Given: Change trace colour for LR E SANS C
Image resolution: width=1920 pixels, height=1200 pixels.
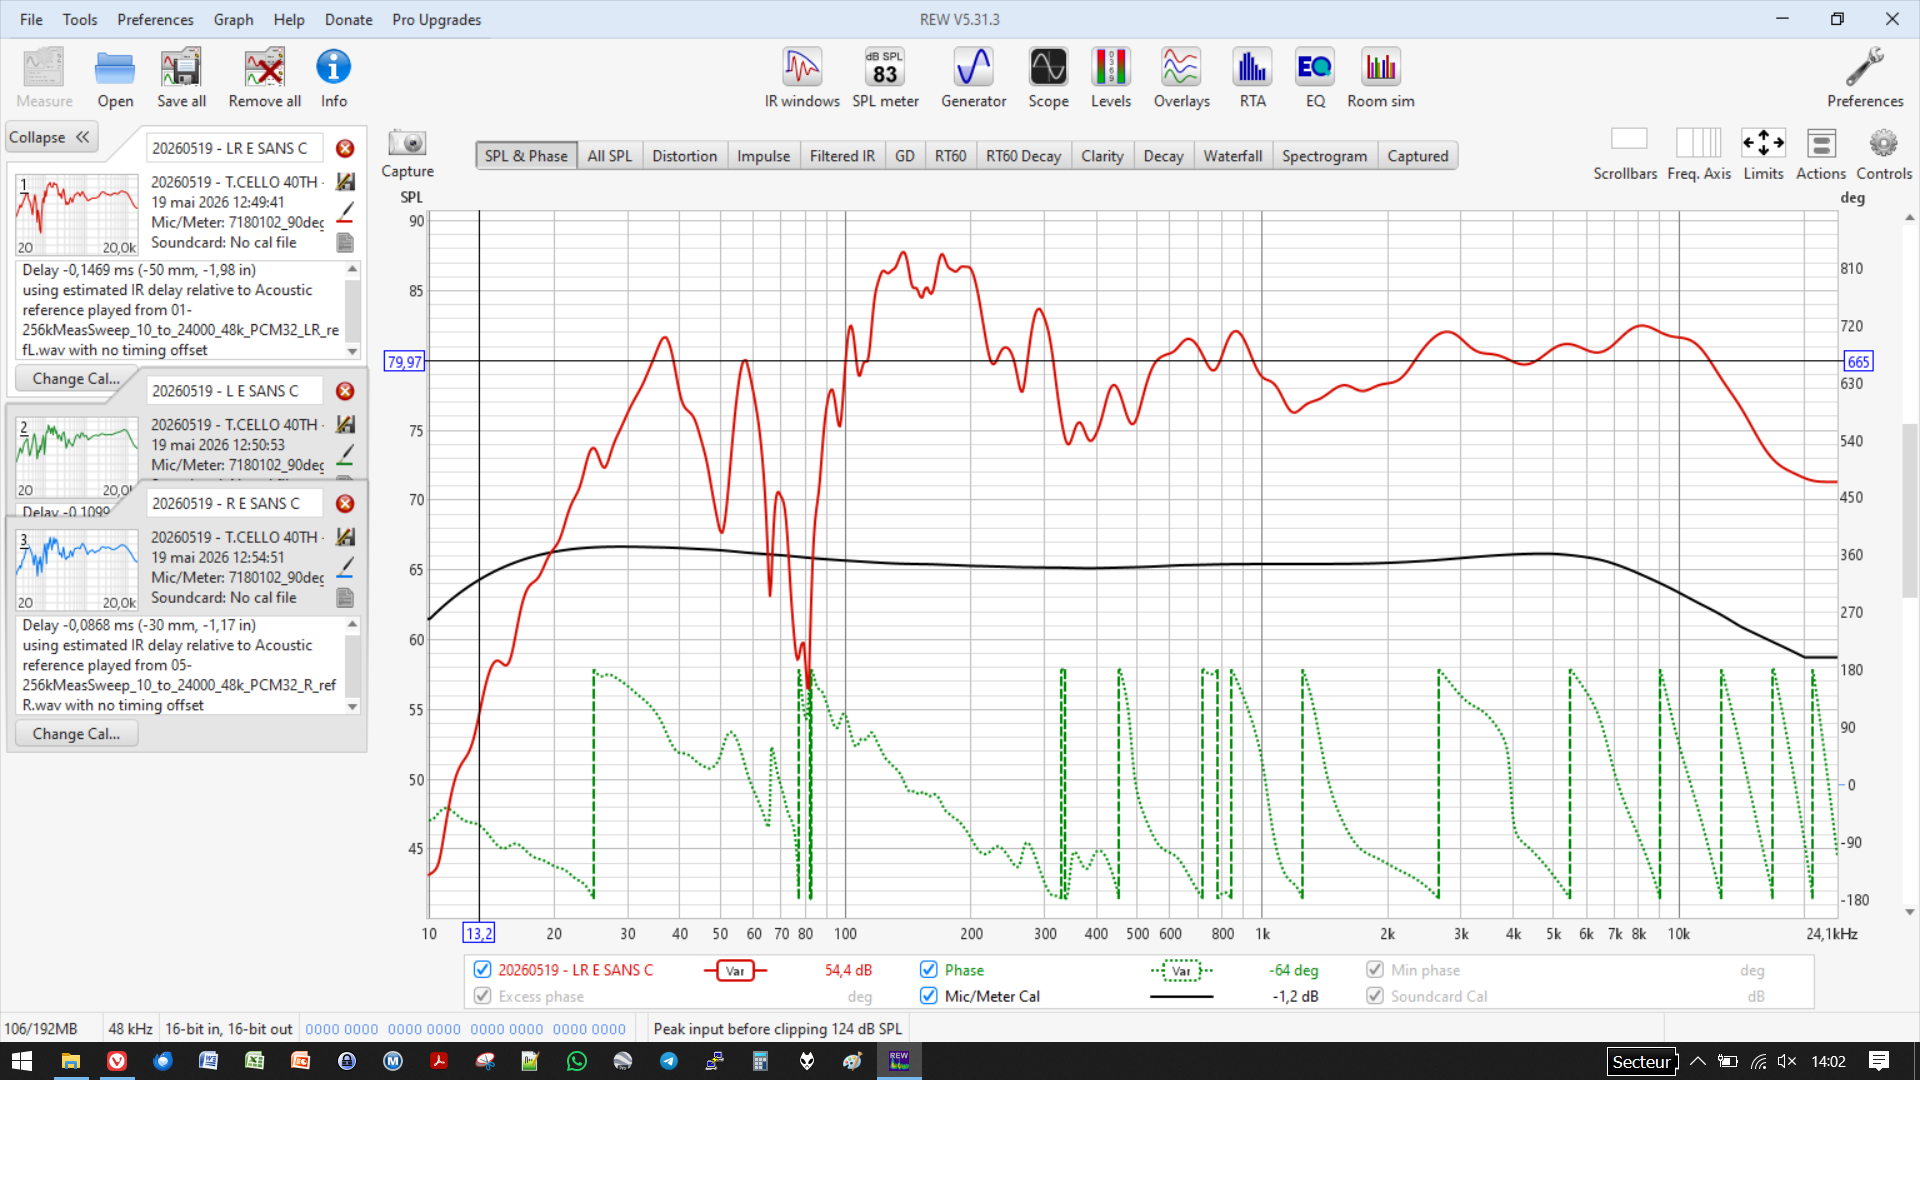Looking at the screenshot, I should (345, 212).
